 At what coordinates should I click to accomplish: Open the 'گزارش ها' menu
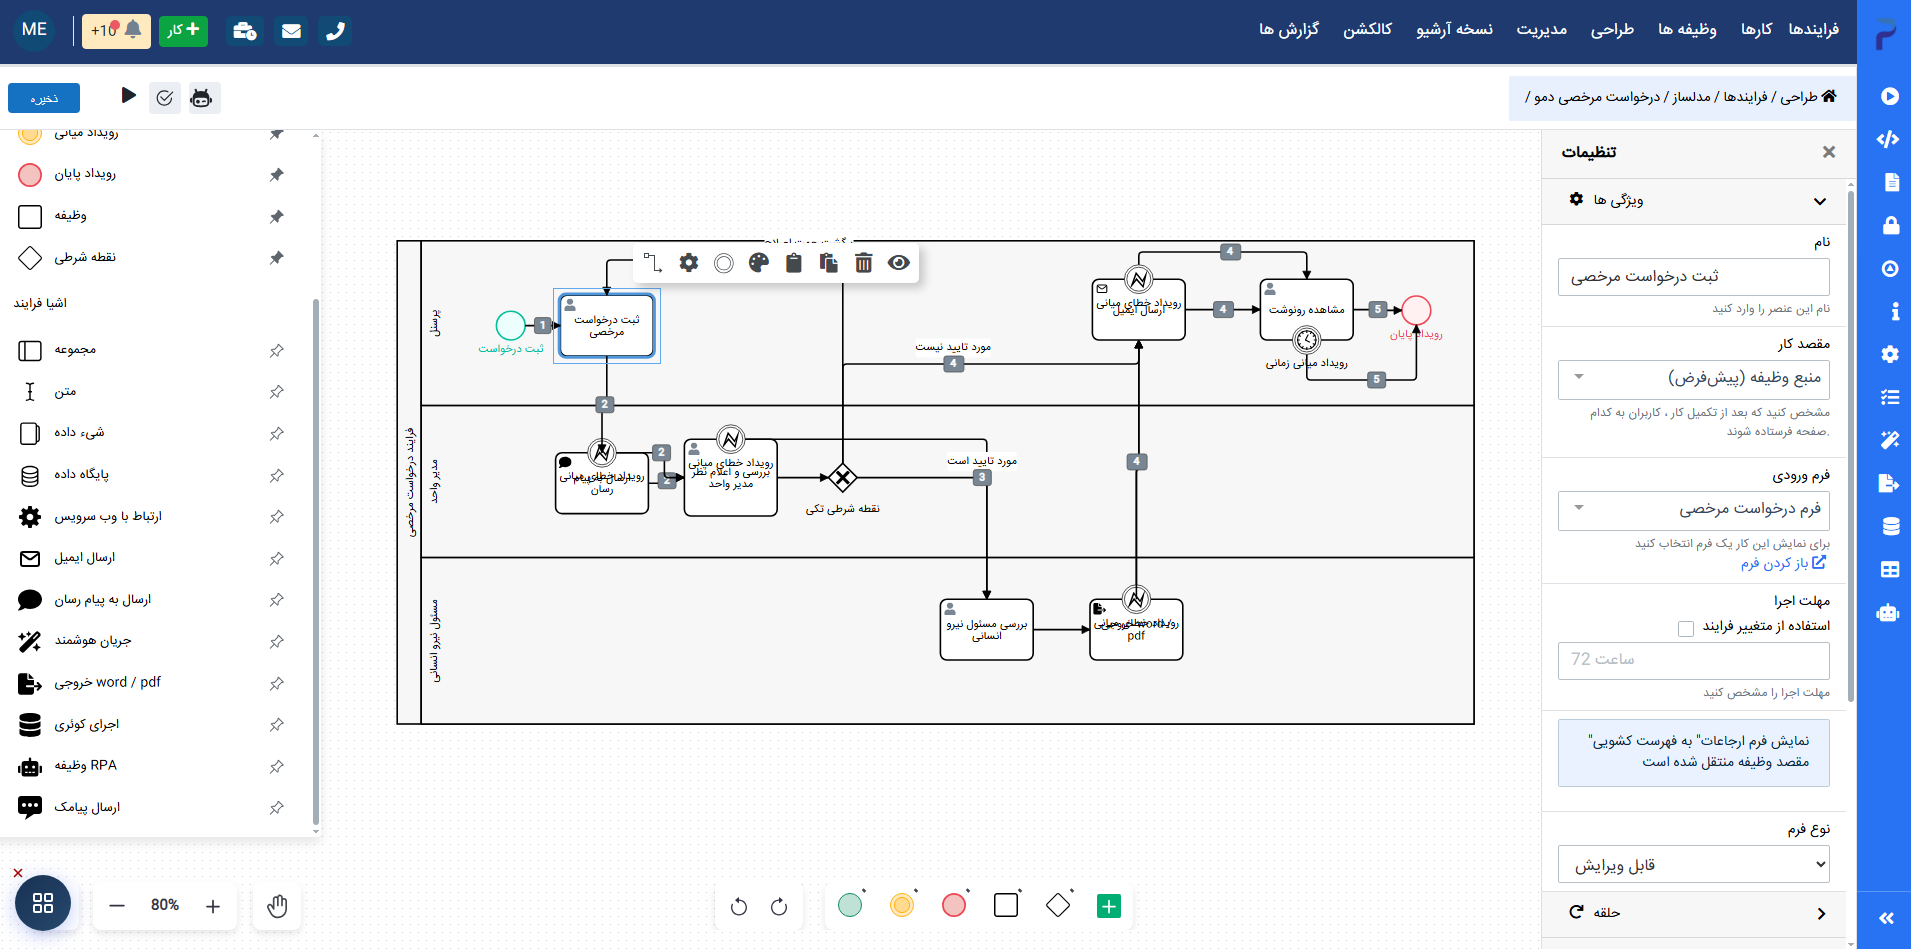click(x=1288, y=30)
